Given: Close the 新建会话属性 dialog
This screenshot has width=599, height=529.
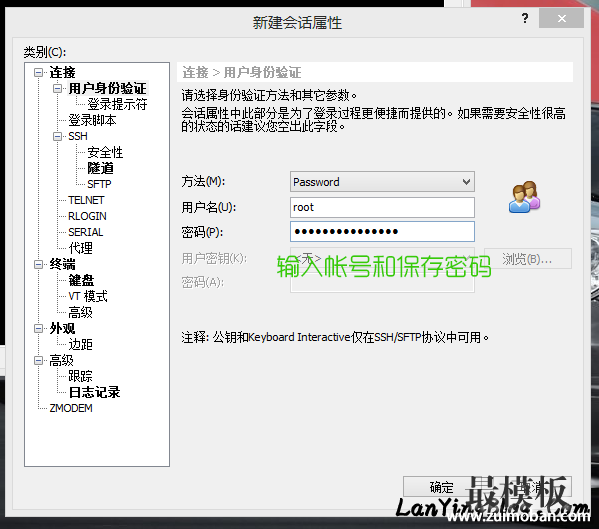Looking at the screenshot, I should click(561, 18).
